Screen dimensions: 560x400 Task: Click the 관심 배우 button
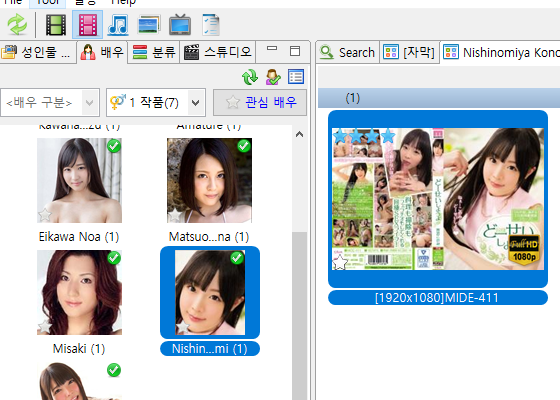tap(260, 102)
